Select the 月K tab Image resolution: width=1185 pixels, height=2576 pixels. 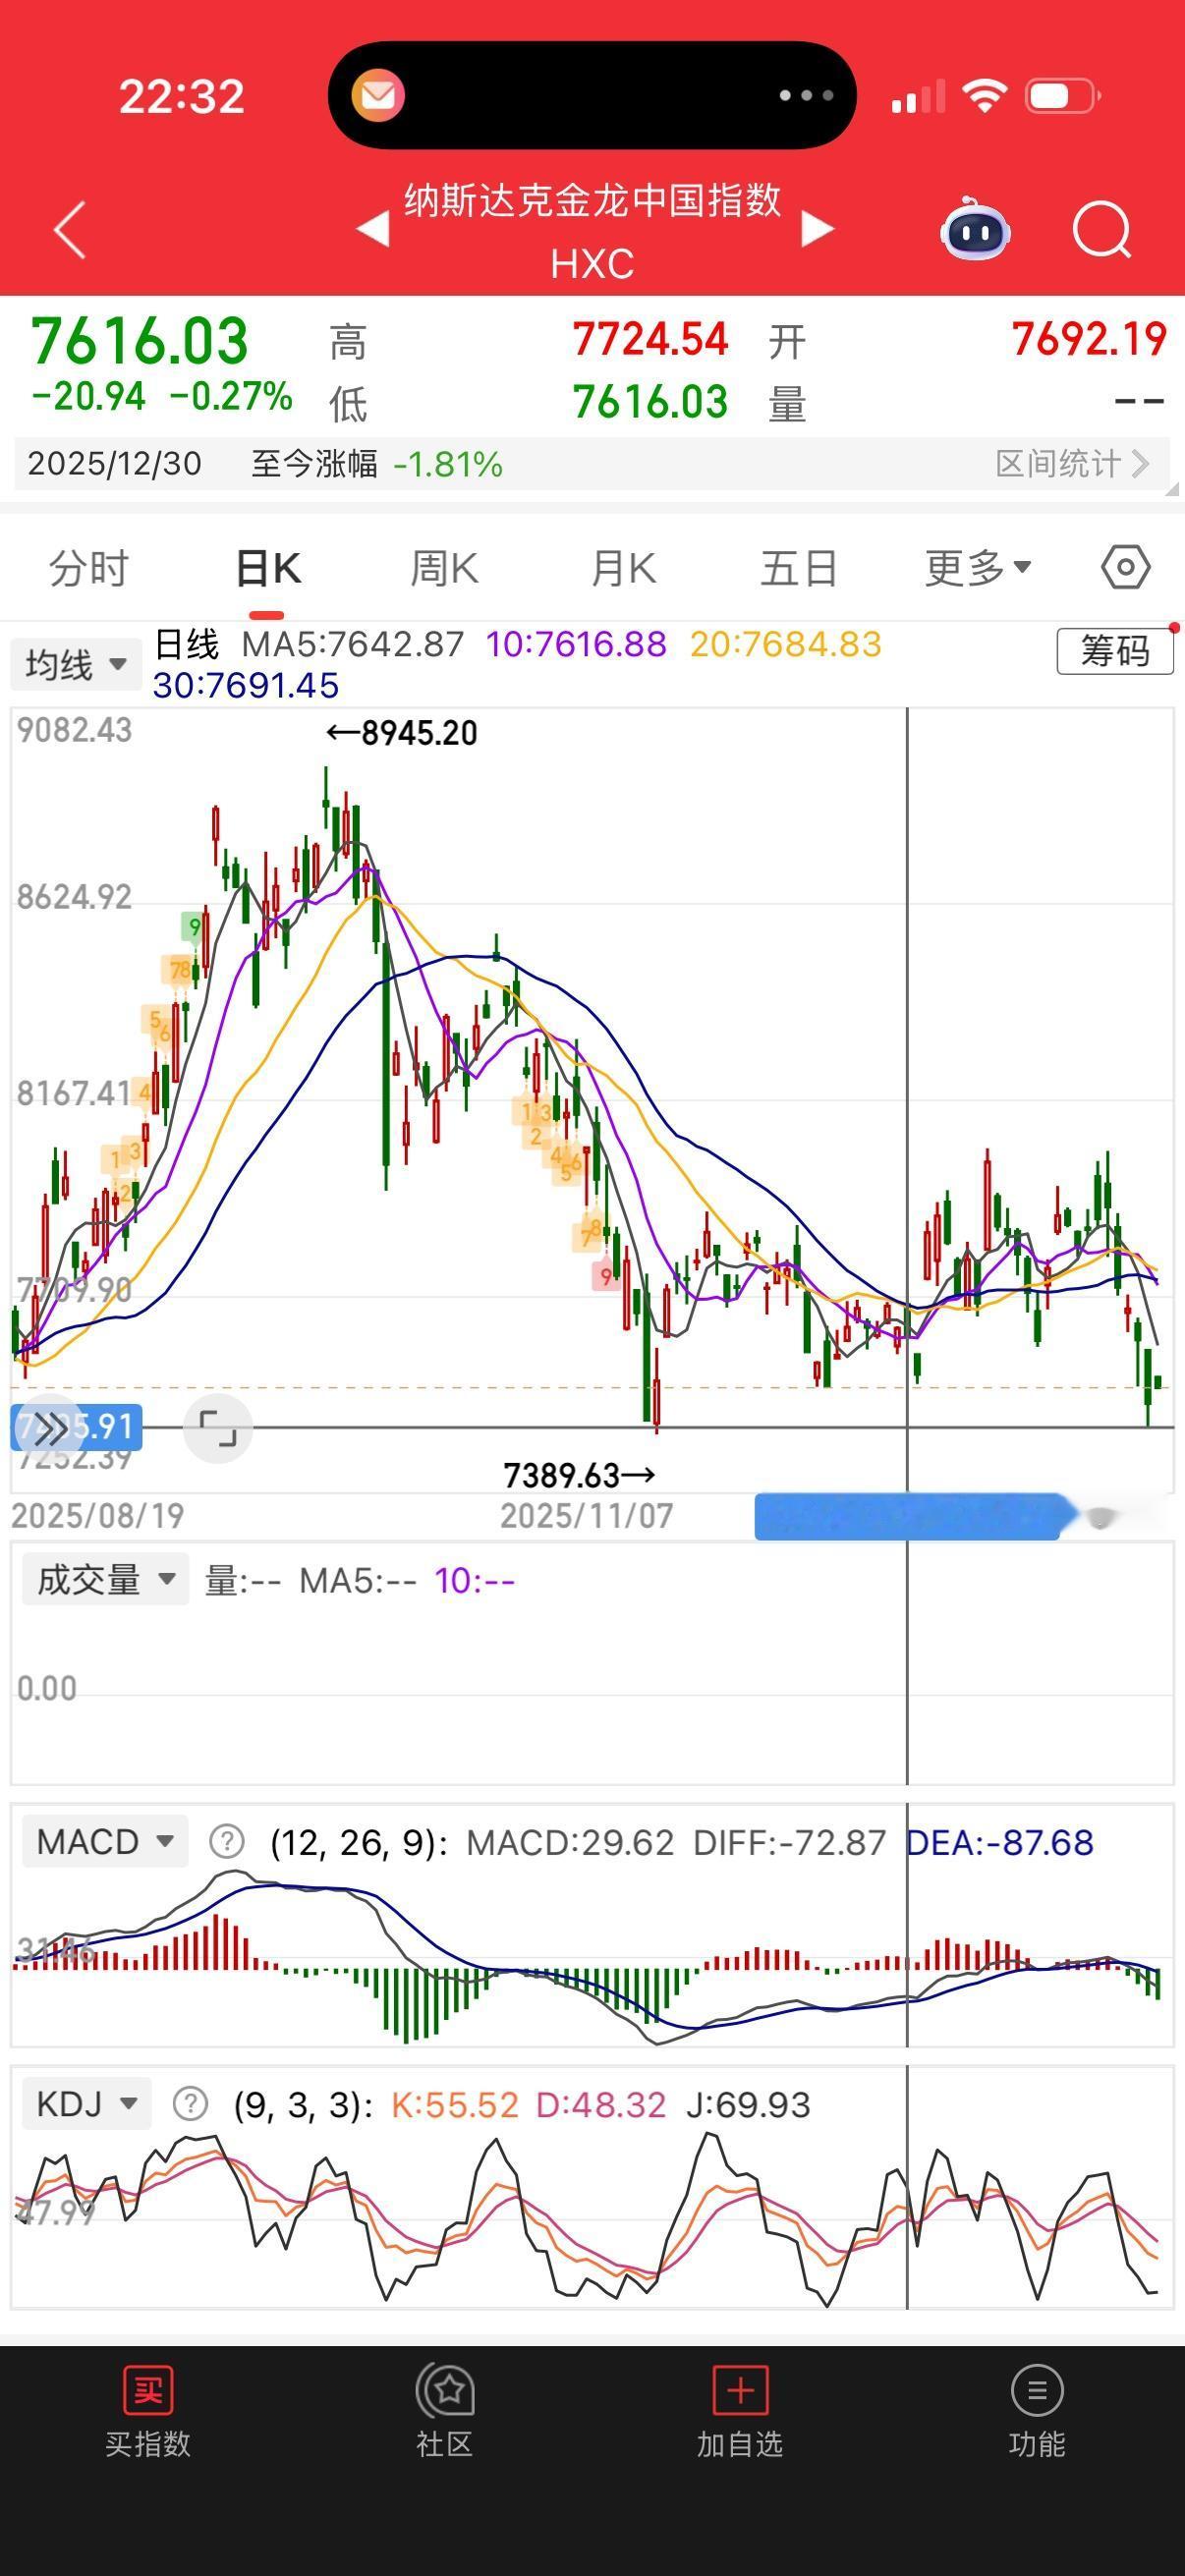click(x=623, y=568)
